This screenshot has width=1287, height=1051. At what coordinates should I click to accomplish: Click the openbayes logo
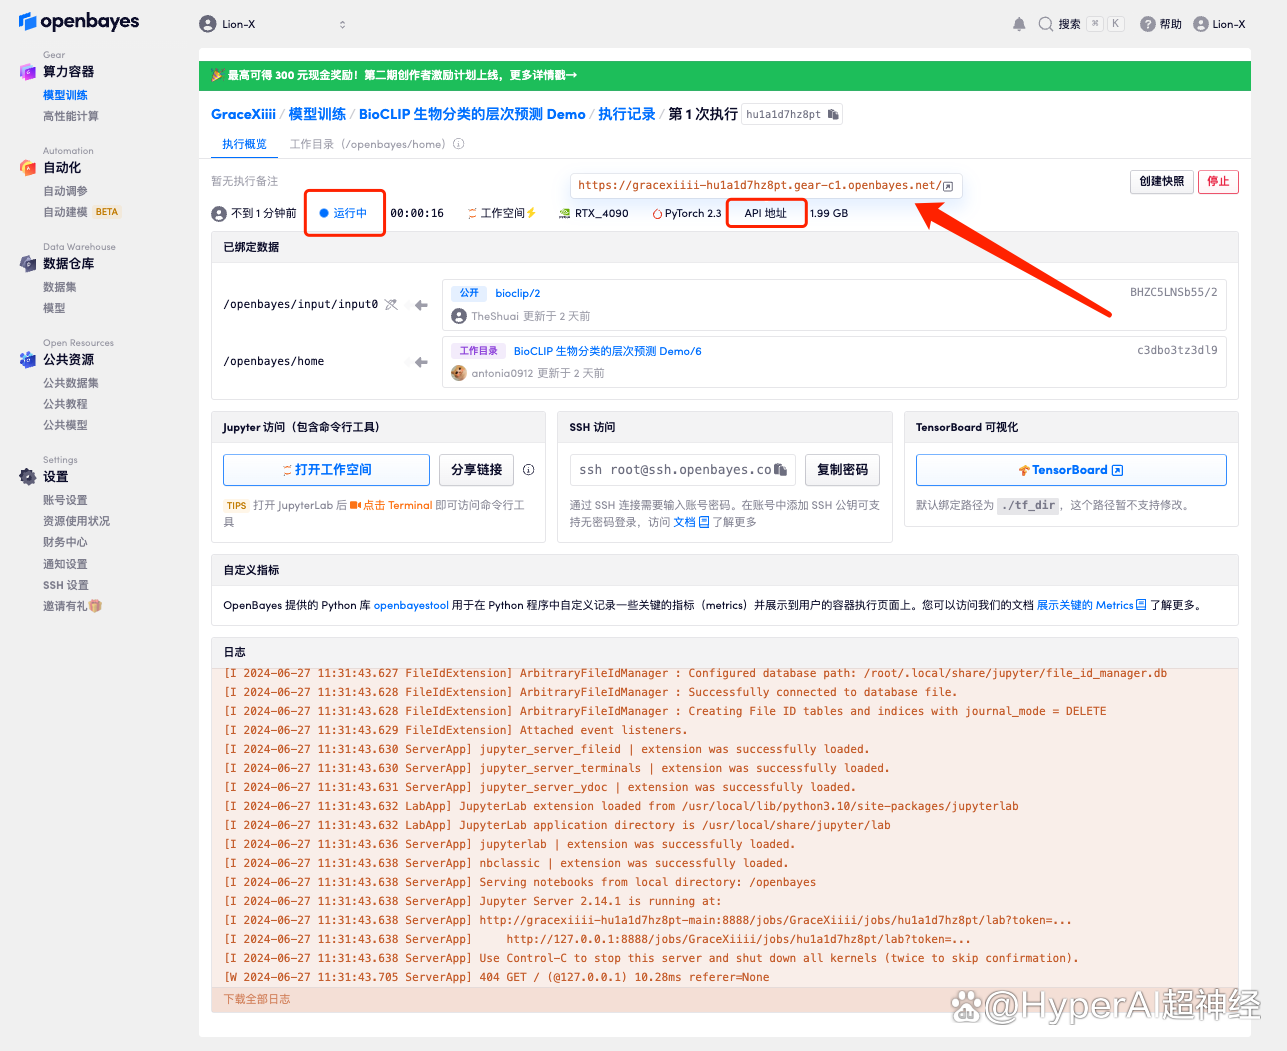[x=79, y=22]
